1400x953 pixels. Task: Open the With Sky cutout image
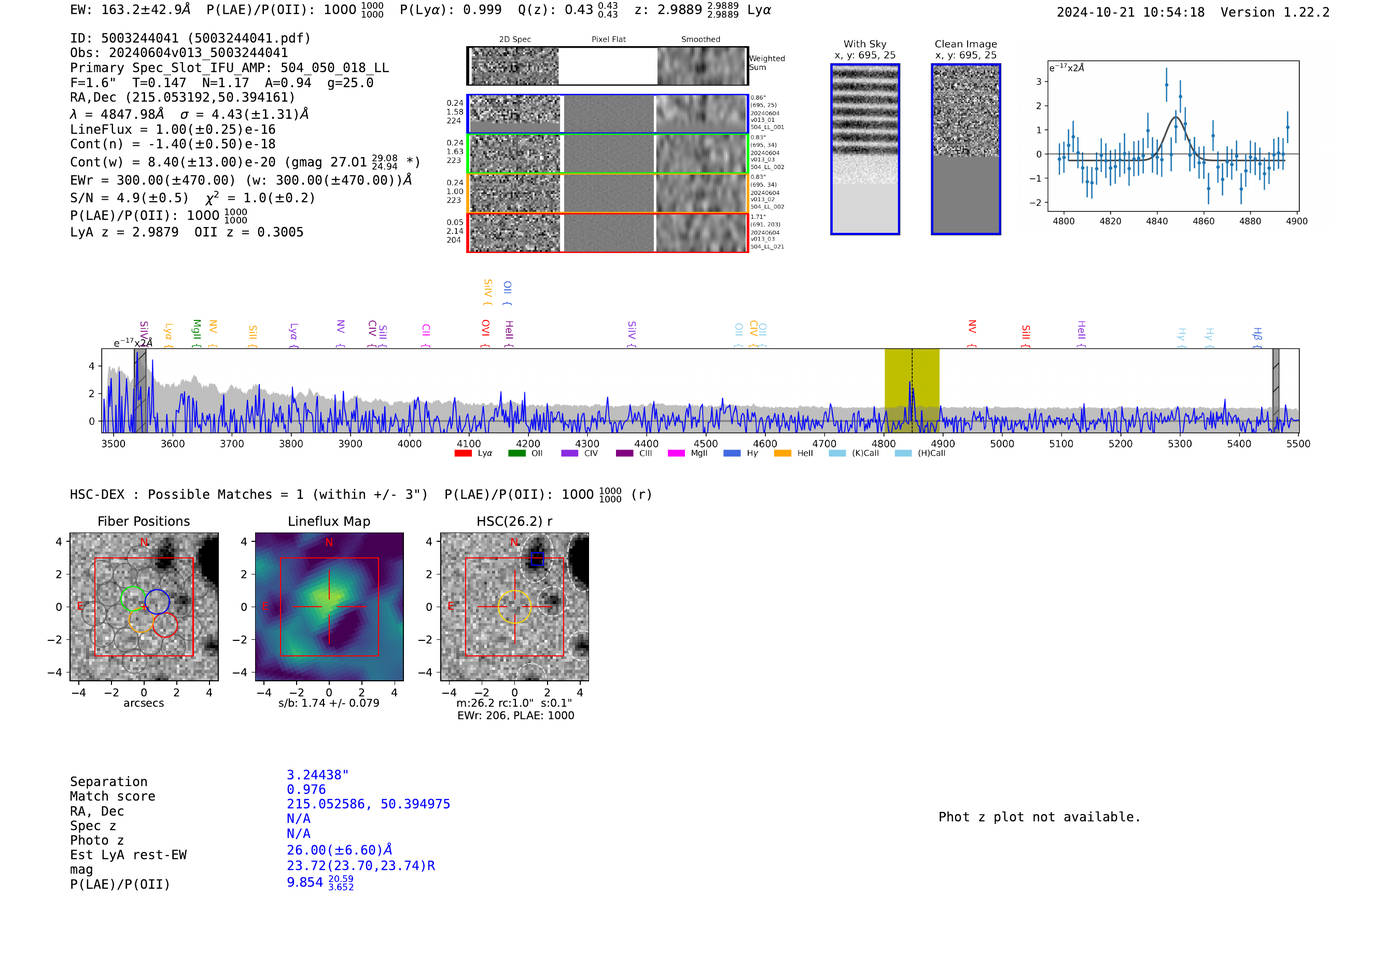(x=865, y=149)
